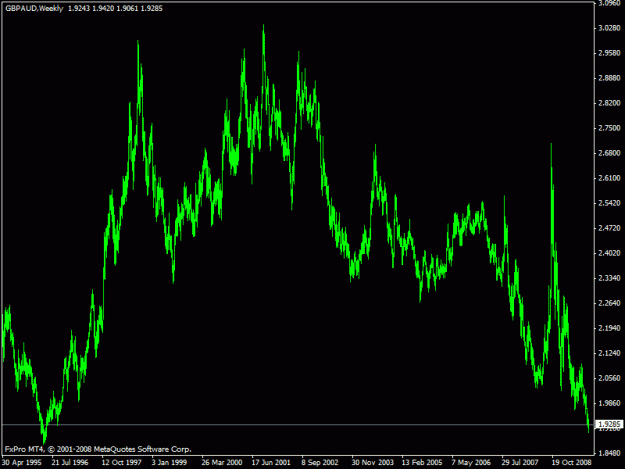The image size is (625, 469).
Task: Click the 2.6100 price axis value
Action: [x=609, y=178]
